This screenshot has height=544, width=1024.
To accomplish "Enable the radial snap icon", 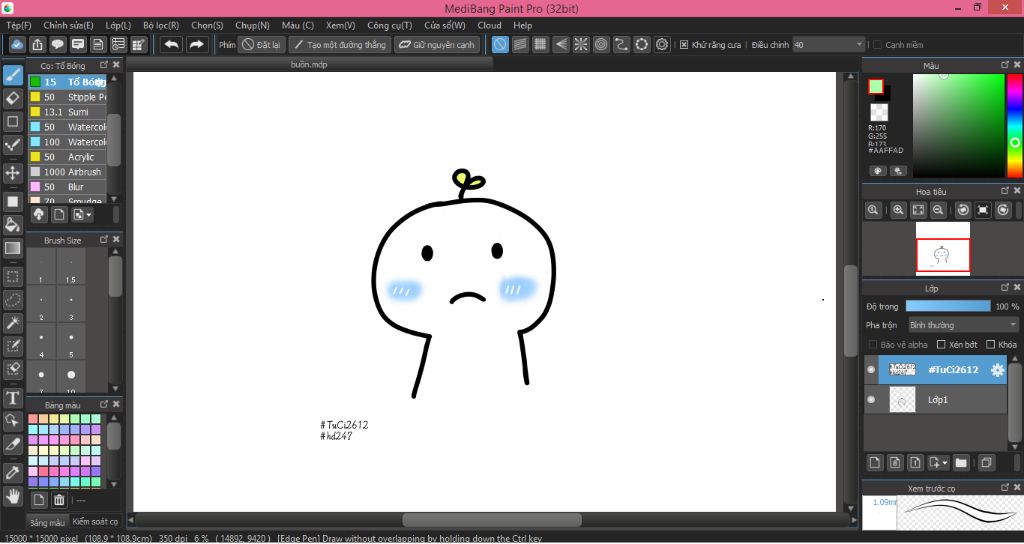I will pos(581,44).
